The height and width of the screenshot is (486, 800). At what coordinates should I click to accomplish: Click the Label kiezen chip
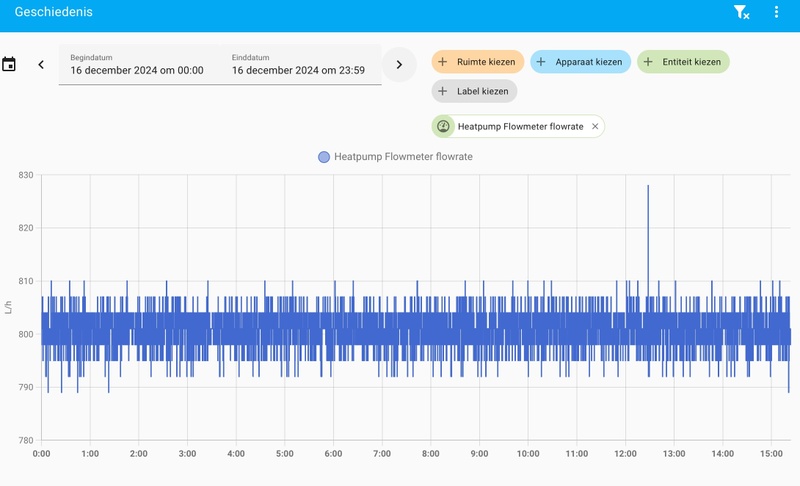474,91
